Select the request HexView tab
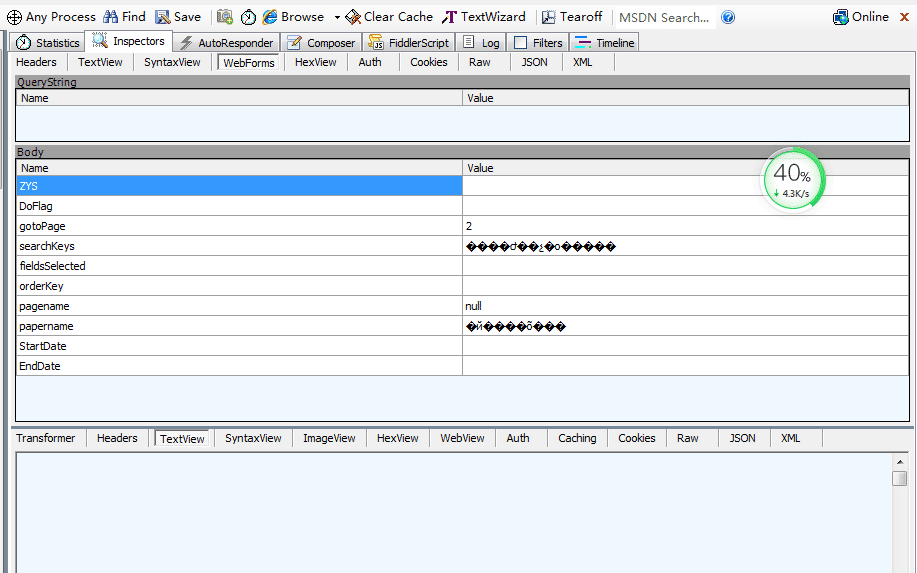Viewport: 917px width, 573px height. 315,62
